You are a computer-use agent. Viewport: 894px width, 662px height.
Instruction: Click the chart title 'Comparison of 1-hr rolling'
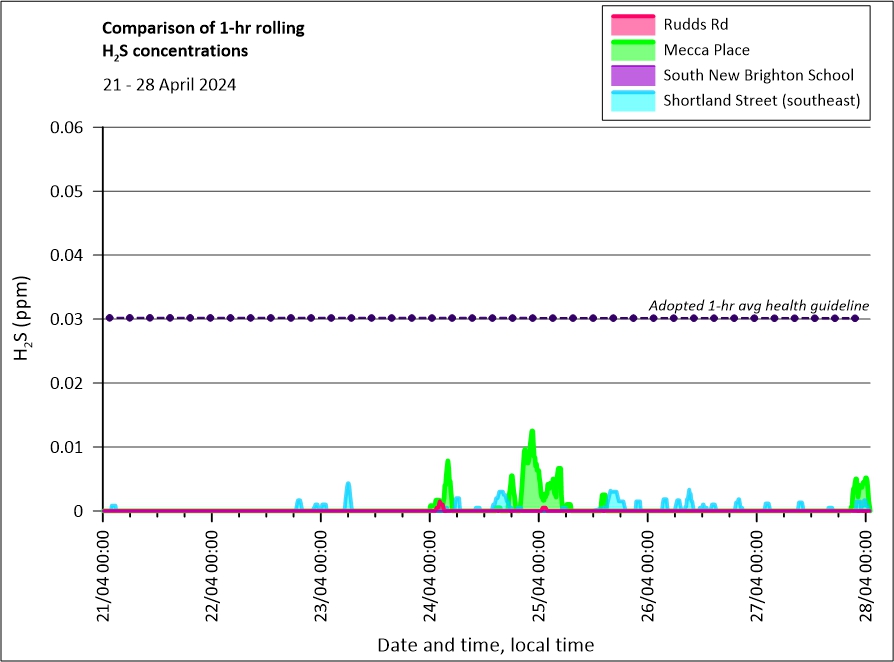click(203, 28)
